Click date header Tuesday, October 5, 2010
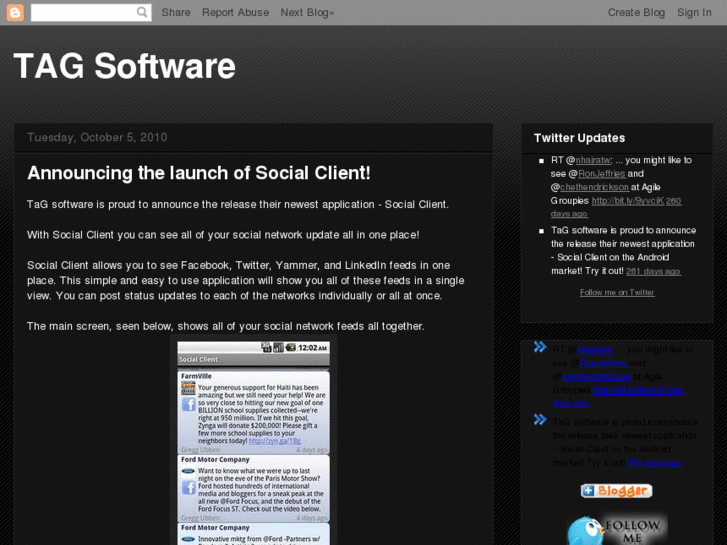This screenshot has height=545, width=727. [x=97, y=137]
